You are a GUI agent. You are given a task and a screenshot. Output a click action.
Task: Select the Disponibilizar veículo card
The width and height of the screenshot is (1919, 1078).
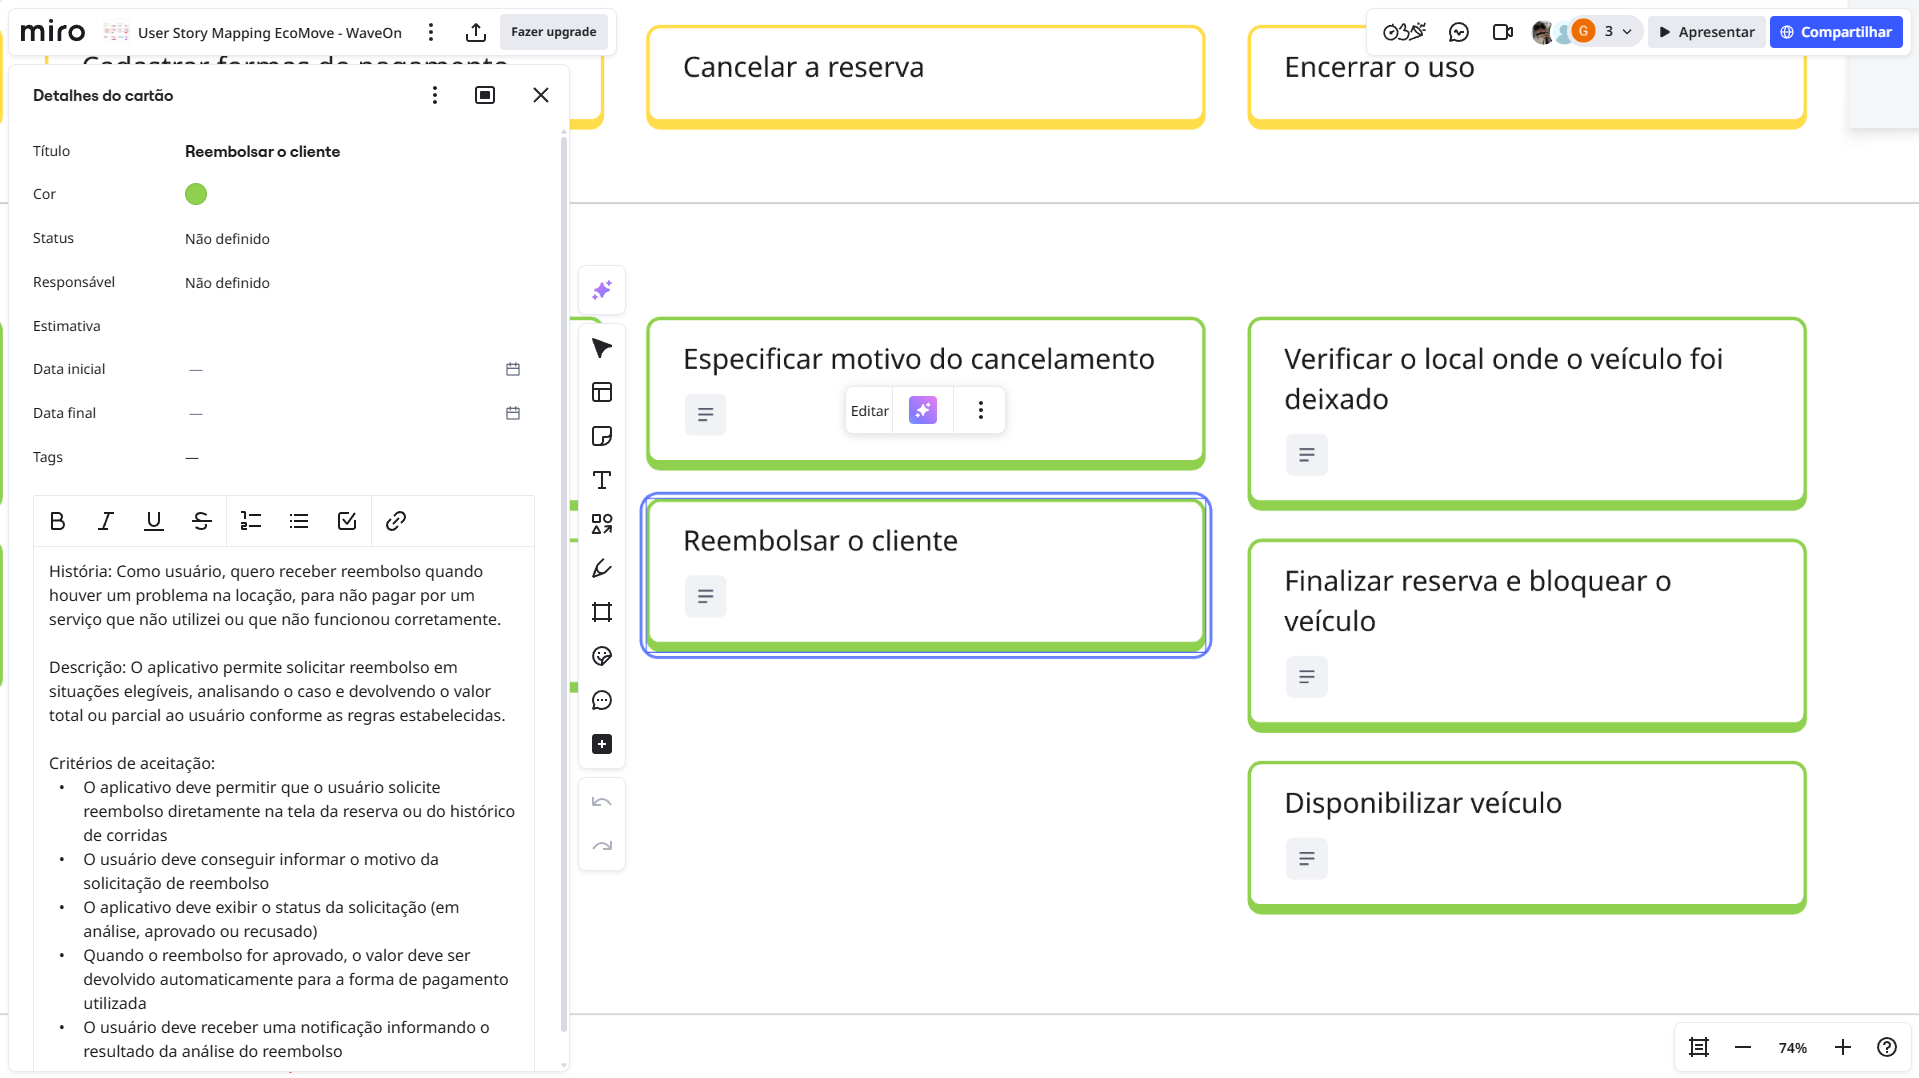click(x=1526, y=803)
